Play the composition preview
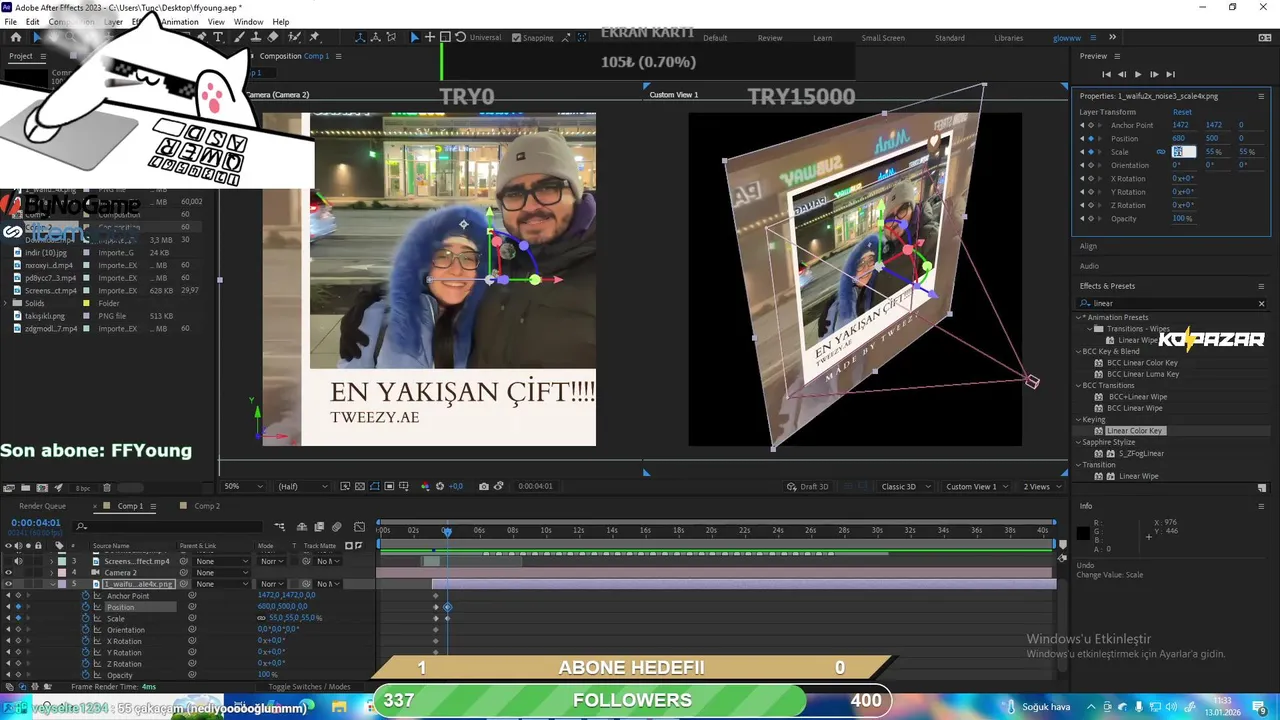This screenshot has height=720, width=1280. pyautogui.click(x=1138, y=74)
